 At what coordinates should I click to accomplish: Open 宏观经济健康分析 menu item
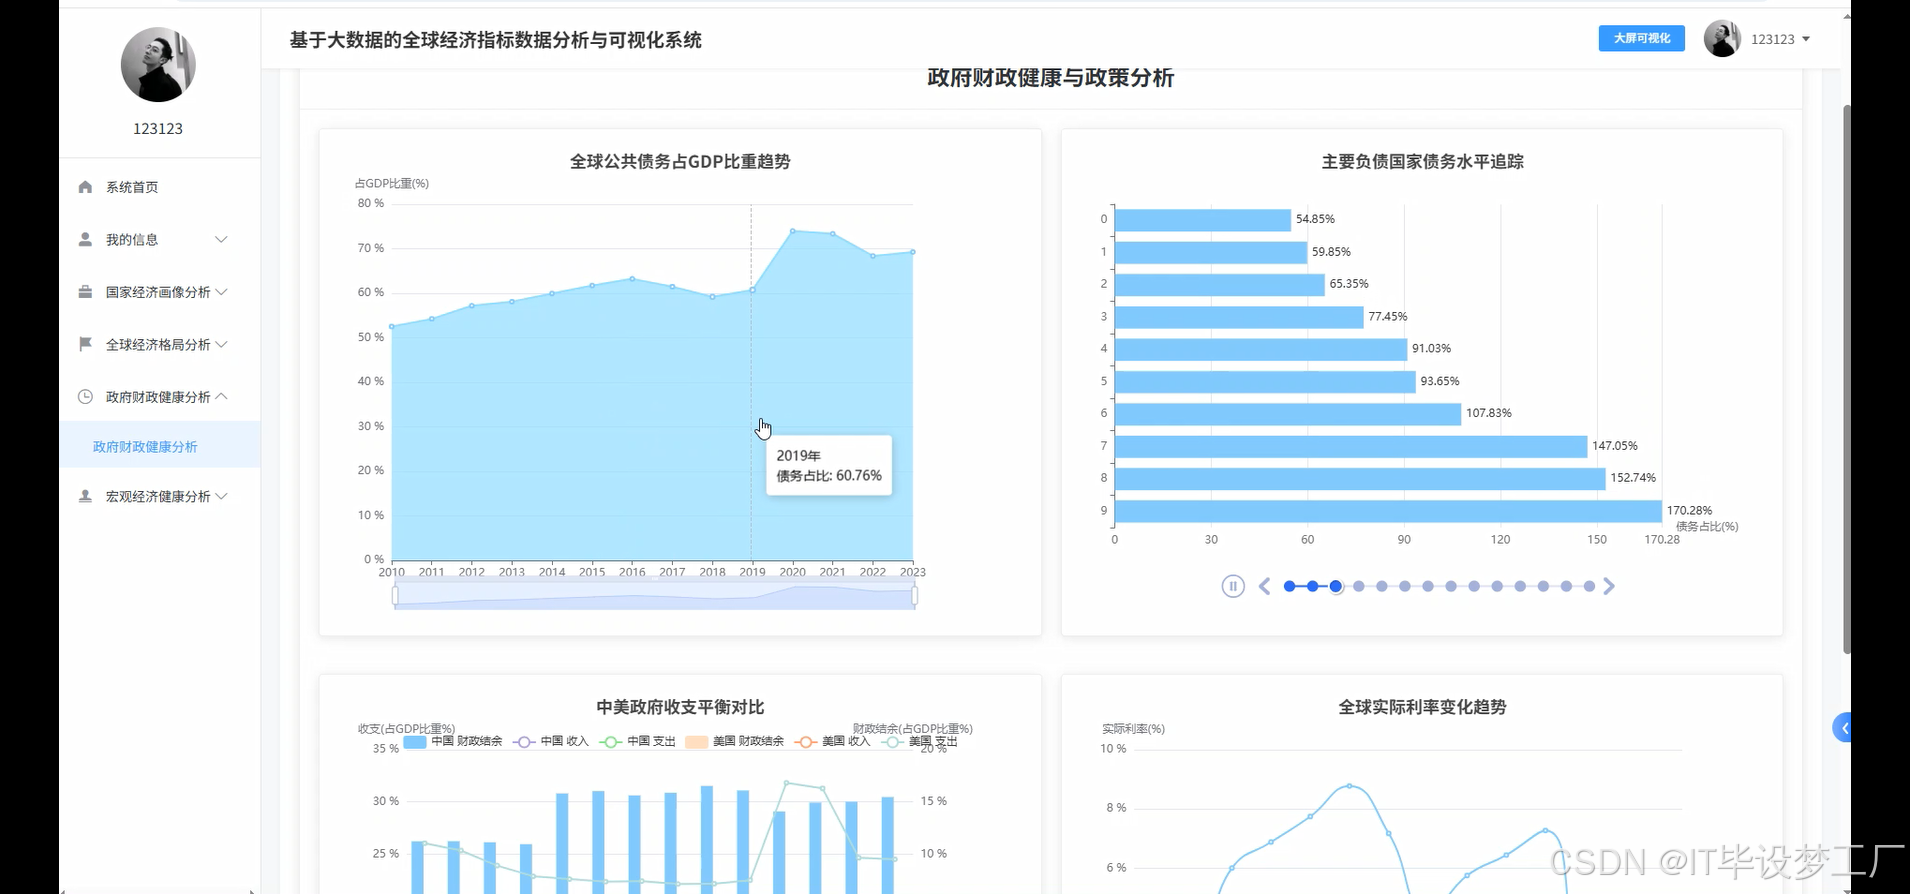[x=160, y=496]
